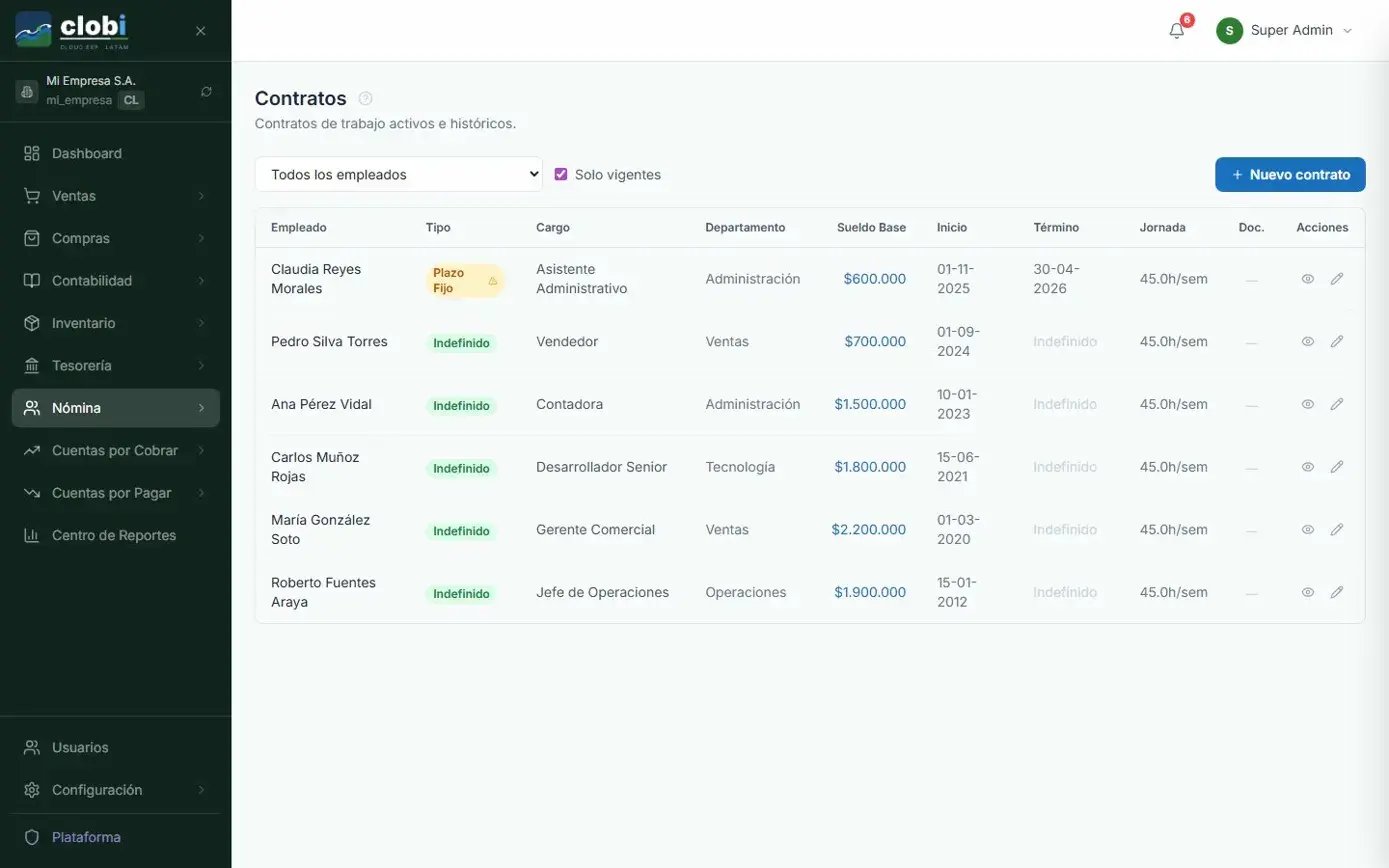The height and width of the screenshot is (868, 1389).
Task: Open Dashboard from the sidebar
Action: coord(87,153)
